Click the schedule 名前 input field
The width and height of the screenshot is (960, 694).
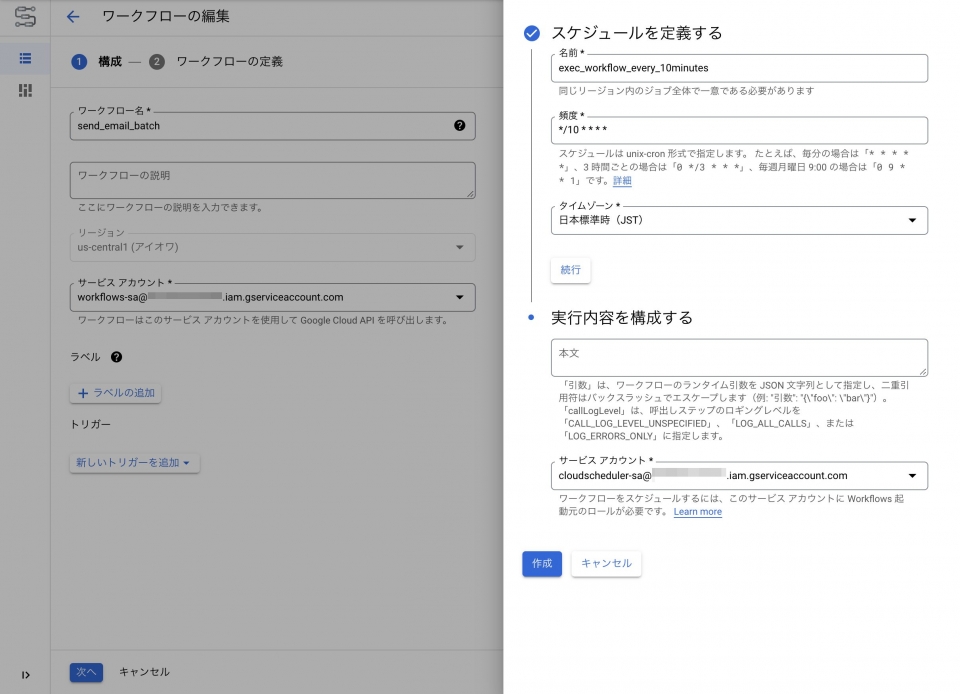click(739, 68)
